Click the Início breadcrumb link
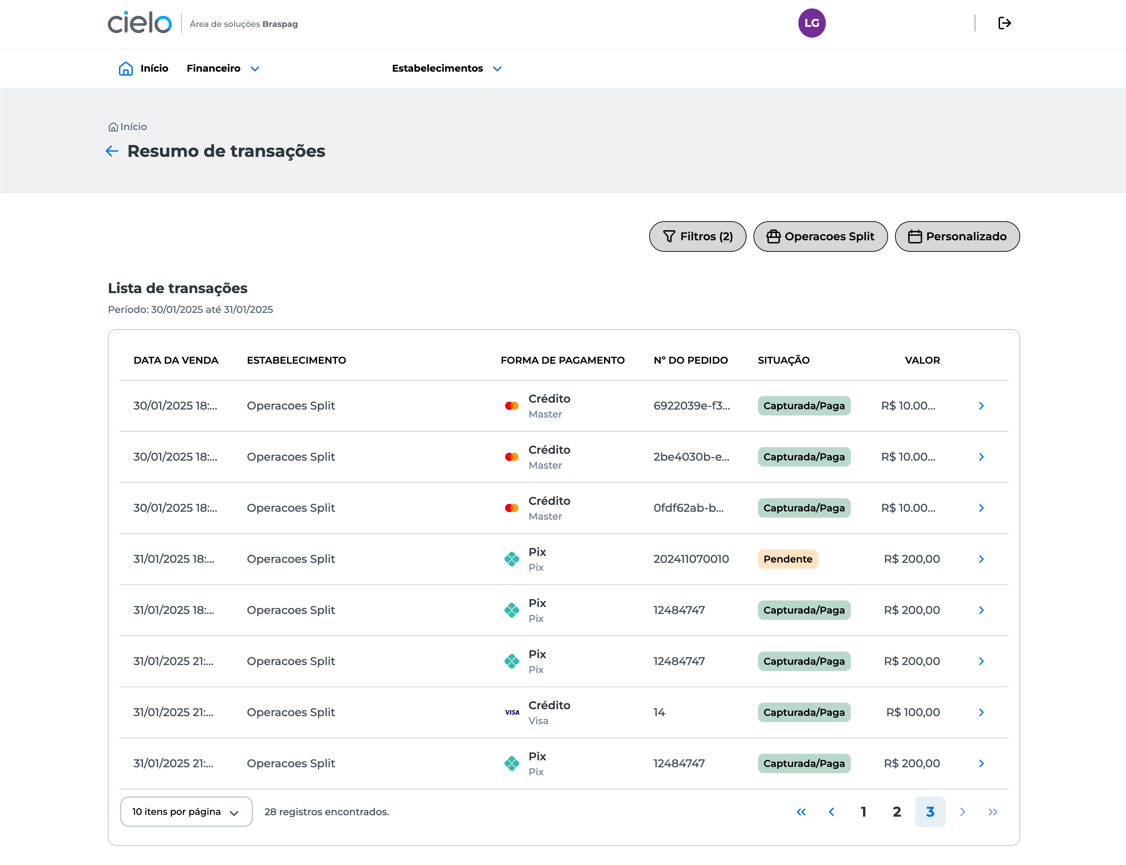Image resolution: width=1126 pixels, height=865 pixels. (x=133, y=127)
